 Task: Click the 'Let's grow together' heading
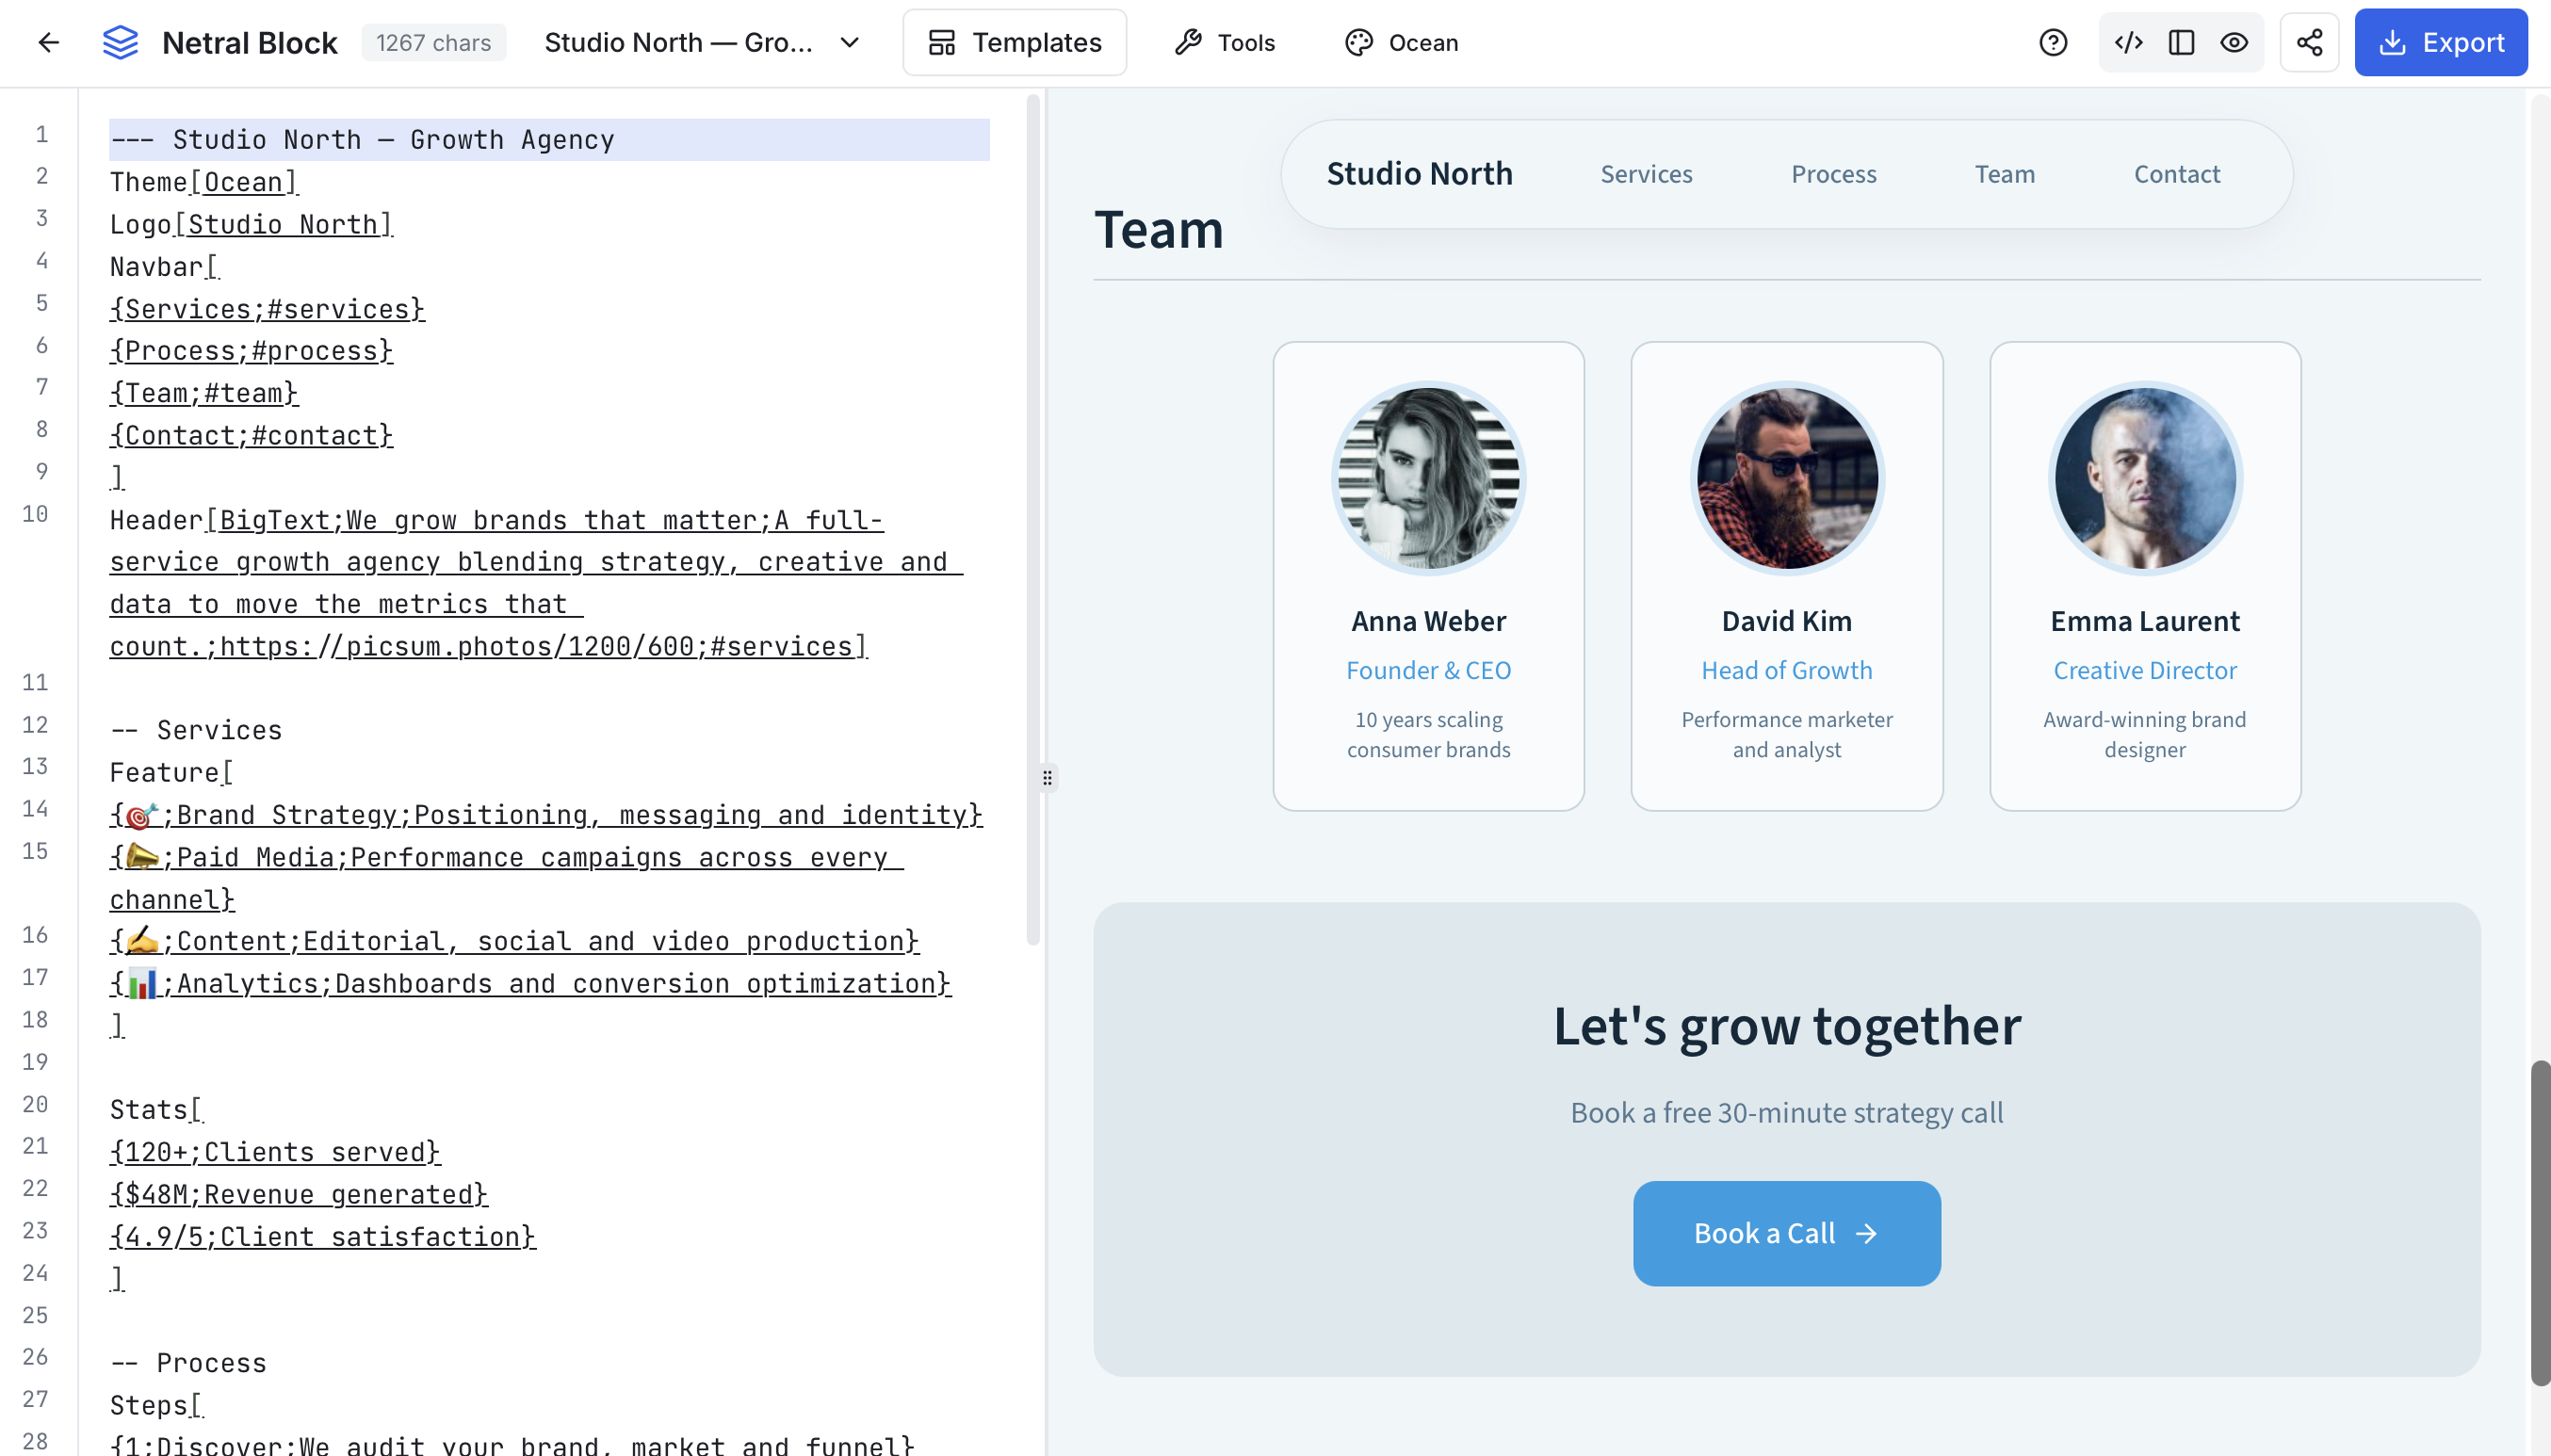tap(1786, 1025)
